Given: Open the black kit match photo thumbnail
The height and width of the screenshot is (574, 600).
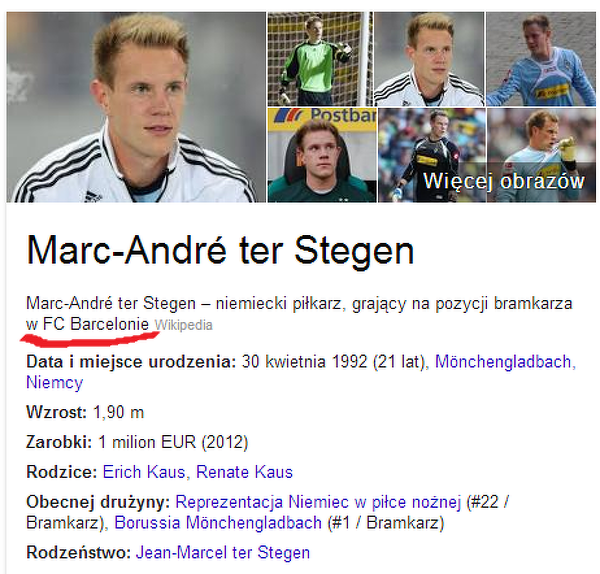Looking at the screenshot, I should coord(432,155).
